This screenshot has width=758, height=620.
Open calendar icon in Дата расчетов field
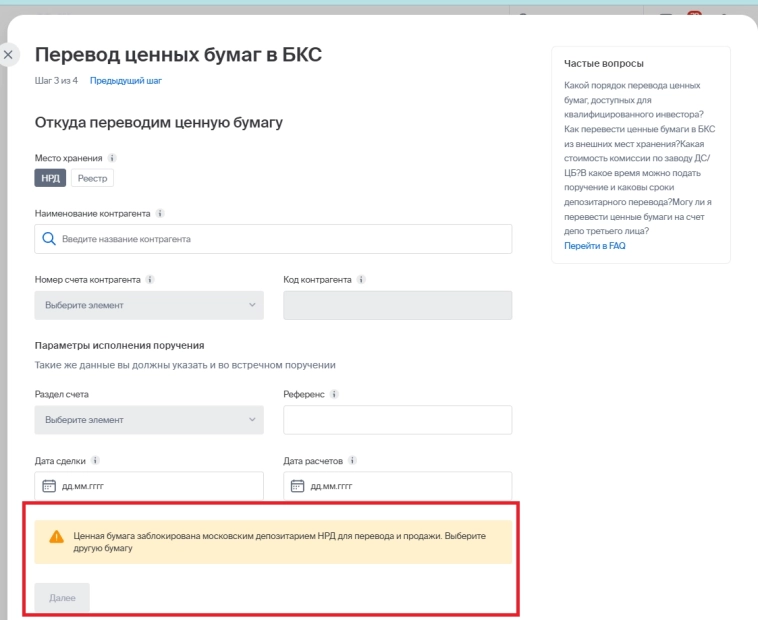coord(297,486)
